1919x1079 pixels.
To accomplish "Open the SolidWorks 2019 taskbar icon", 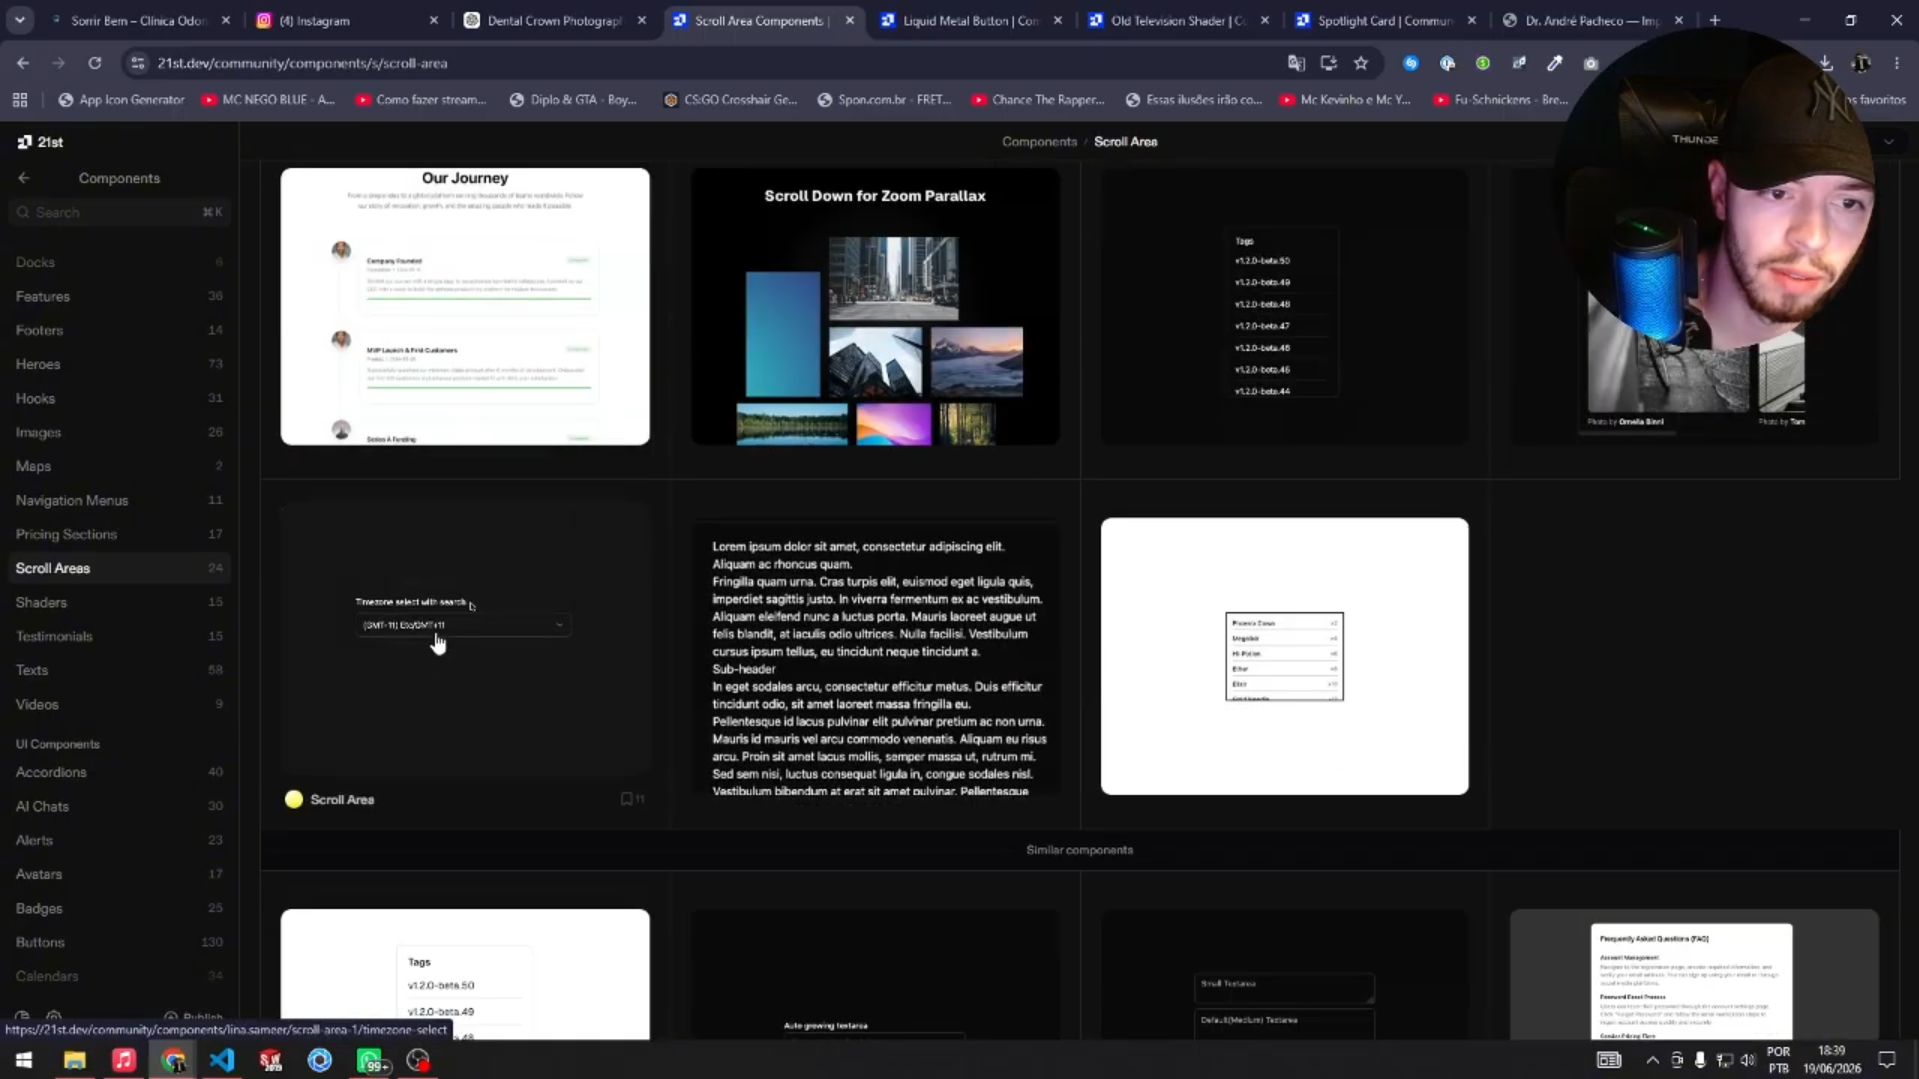I will coord(271,1060).
